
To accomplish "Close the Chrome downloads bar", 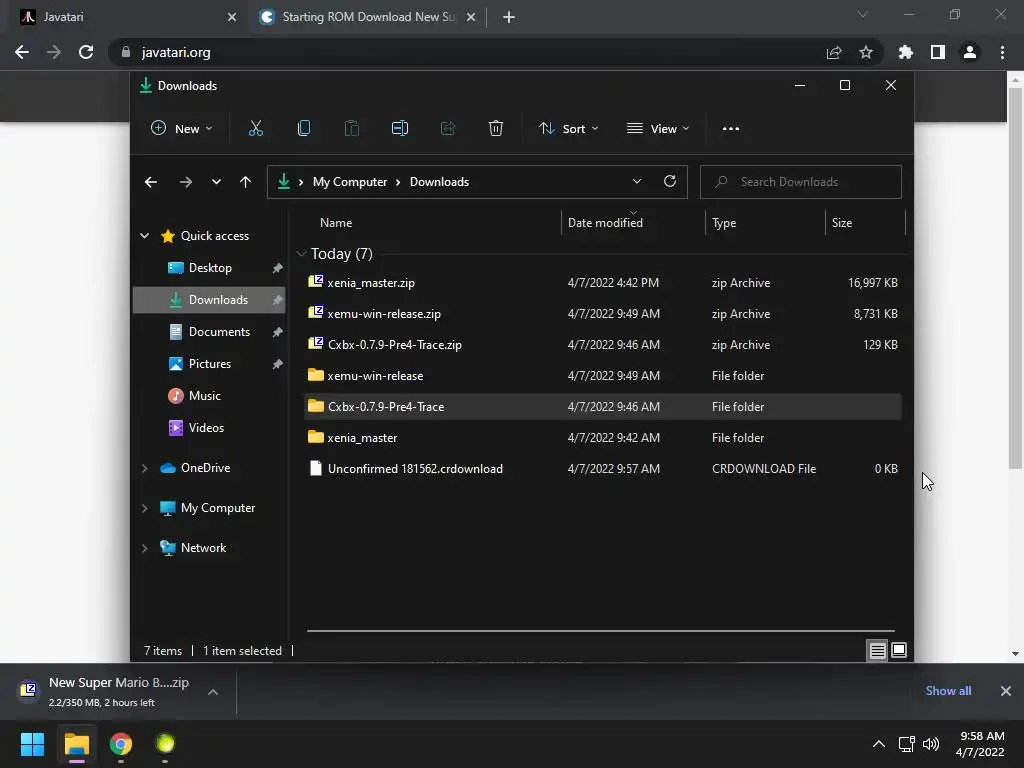I will click(x=1006, y=691).
